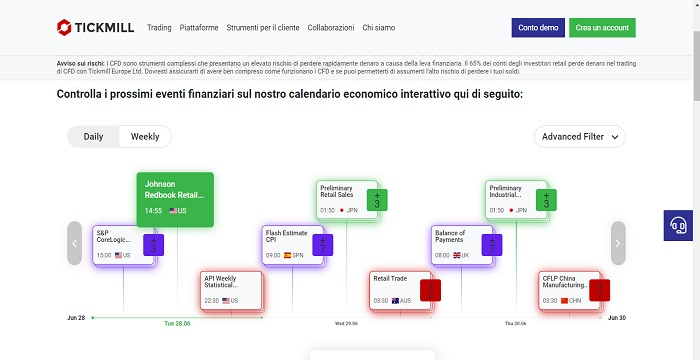Click the Australia flag on Retail Trade
This screenshot has height=360, width=700.
tap(395, 301)
